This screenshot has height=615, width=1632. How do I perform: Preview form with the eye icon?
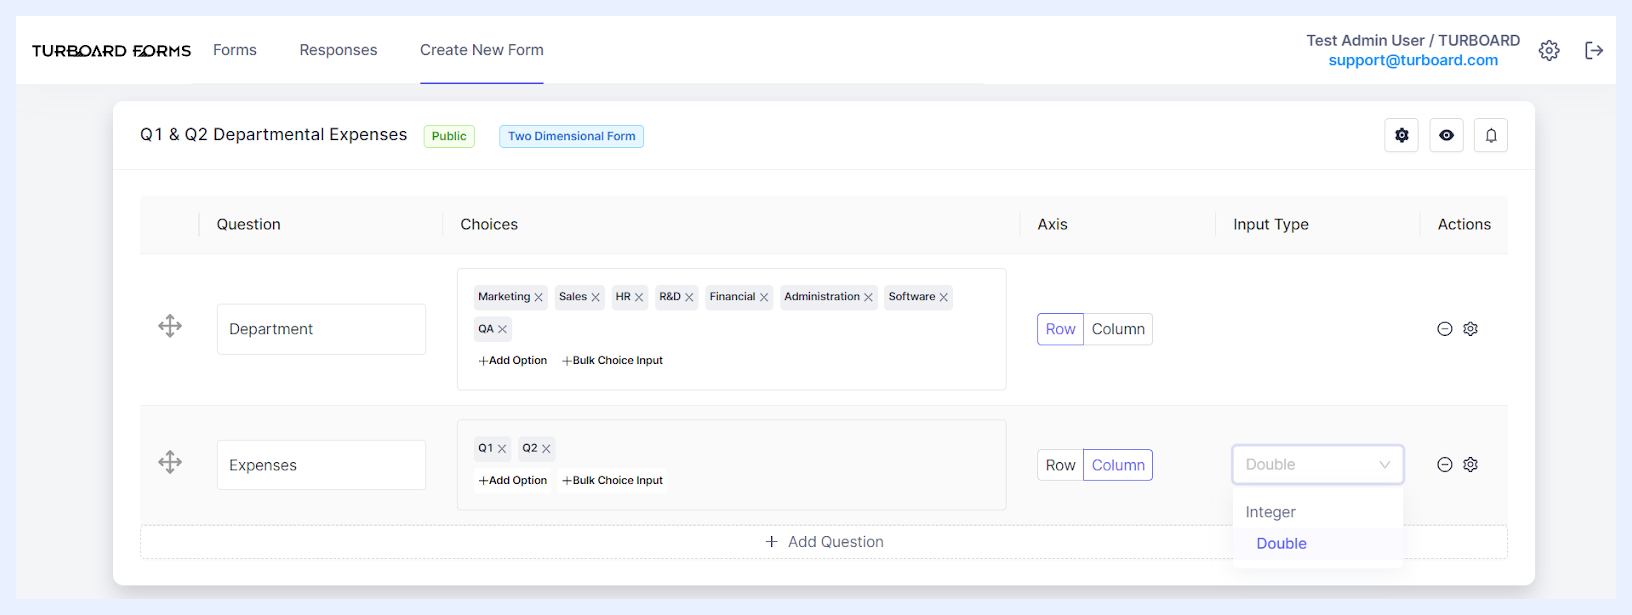1447,135
